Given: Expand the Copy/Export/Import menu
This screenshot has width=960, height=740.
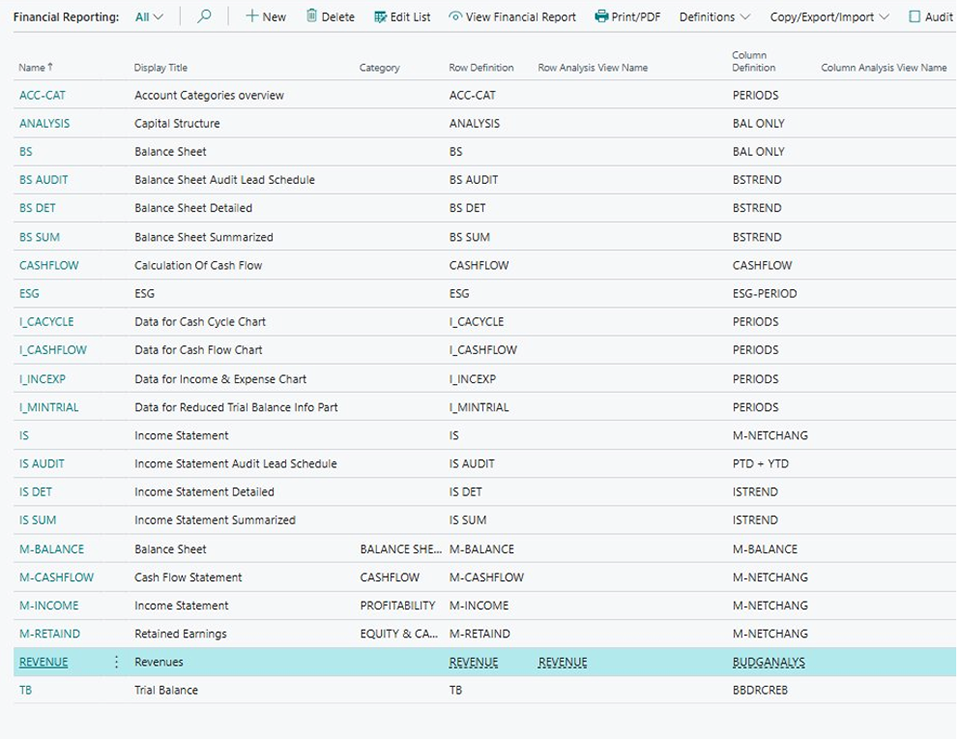Looking at the screenshot, I should pyautogui.click(x=830, y=17).
